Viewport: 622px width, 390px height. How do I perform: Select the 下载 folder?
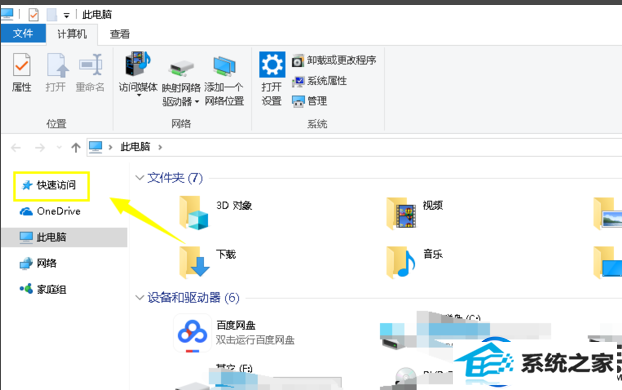pyautogui.click(x=208, y=261)
